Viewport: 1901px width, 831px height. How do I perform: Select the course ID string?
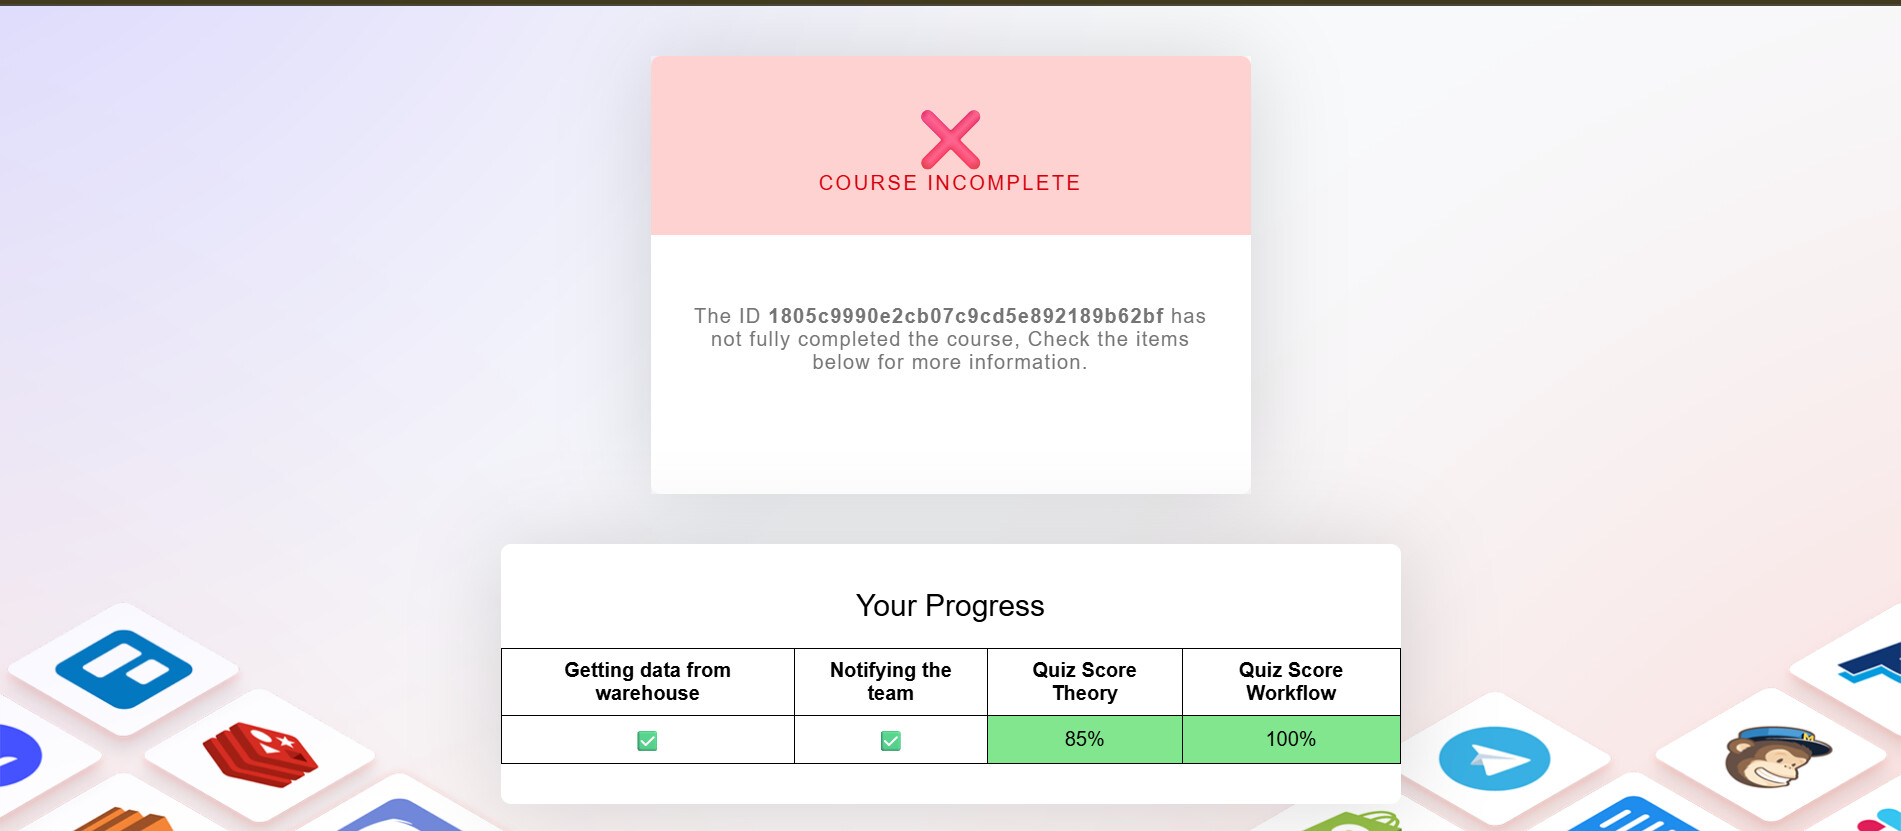tap(966, 316)
